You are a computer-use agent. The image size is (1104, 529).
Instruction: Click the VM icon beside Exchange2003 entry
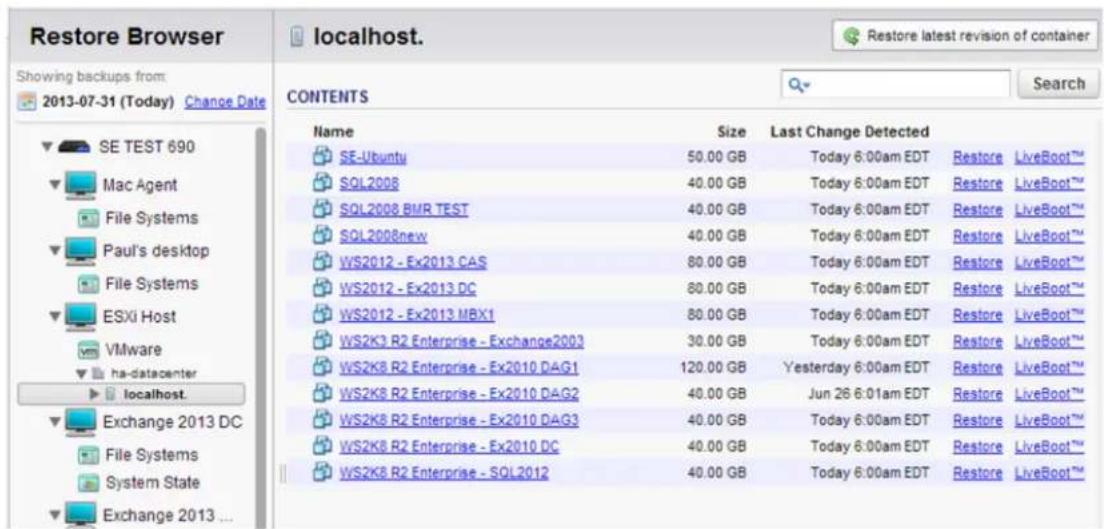click(x=322, y=341)
